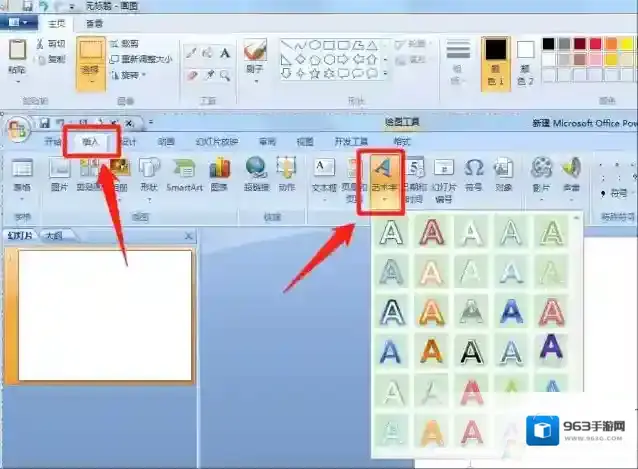Select the 颜色 2 background color button
Image resolution: width=638 pixels, height=469 pixels.
(525, 63)
